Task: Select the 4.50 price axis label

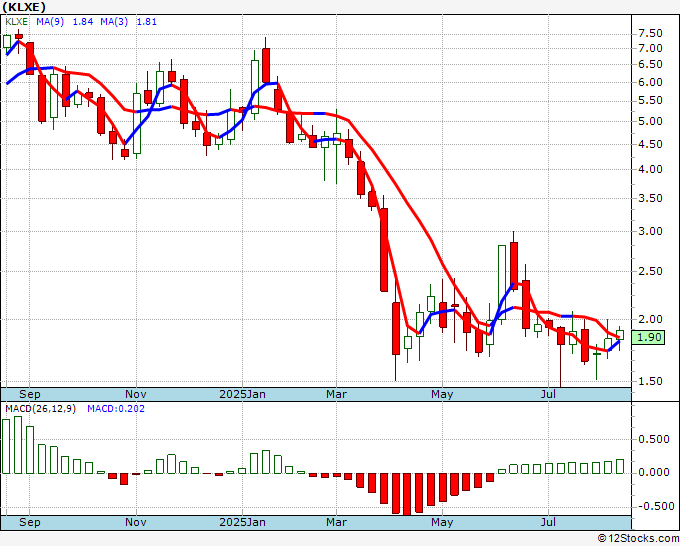Action: click(x=651, y=144)
